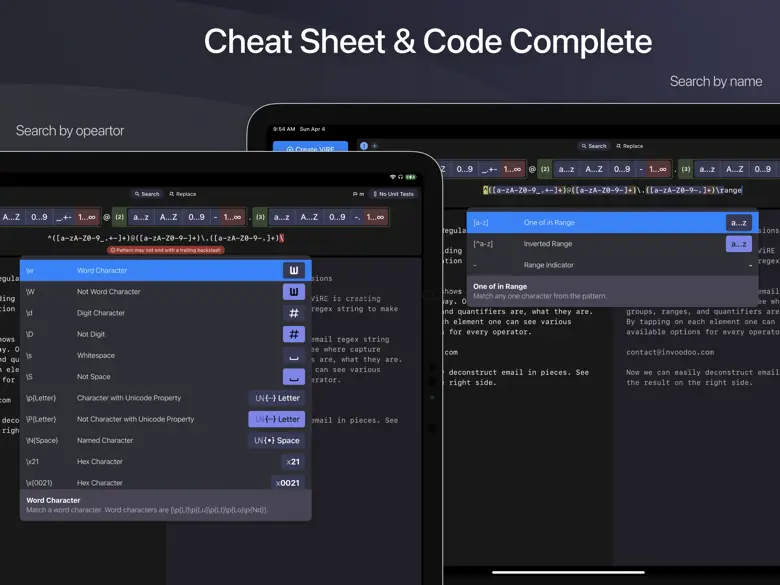Image resolution: width=780 pixels, height=585 pixels.
Task: Select 'Range Indicator' suggestion on back iPad
Action: tap(612, 265)
